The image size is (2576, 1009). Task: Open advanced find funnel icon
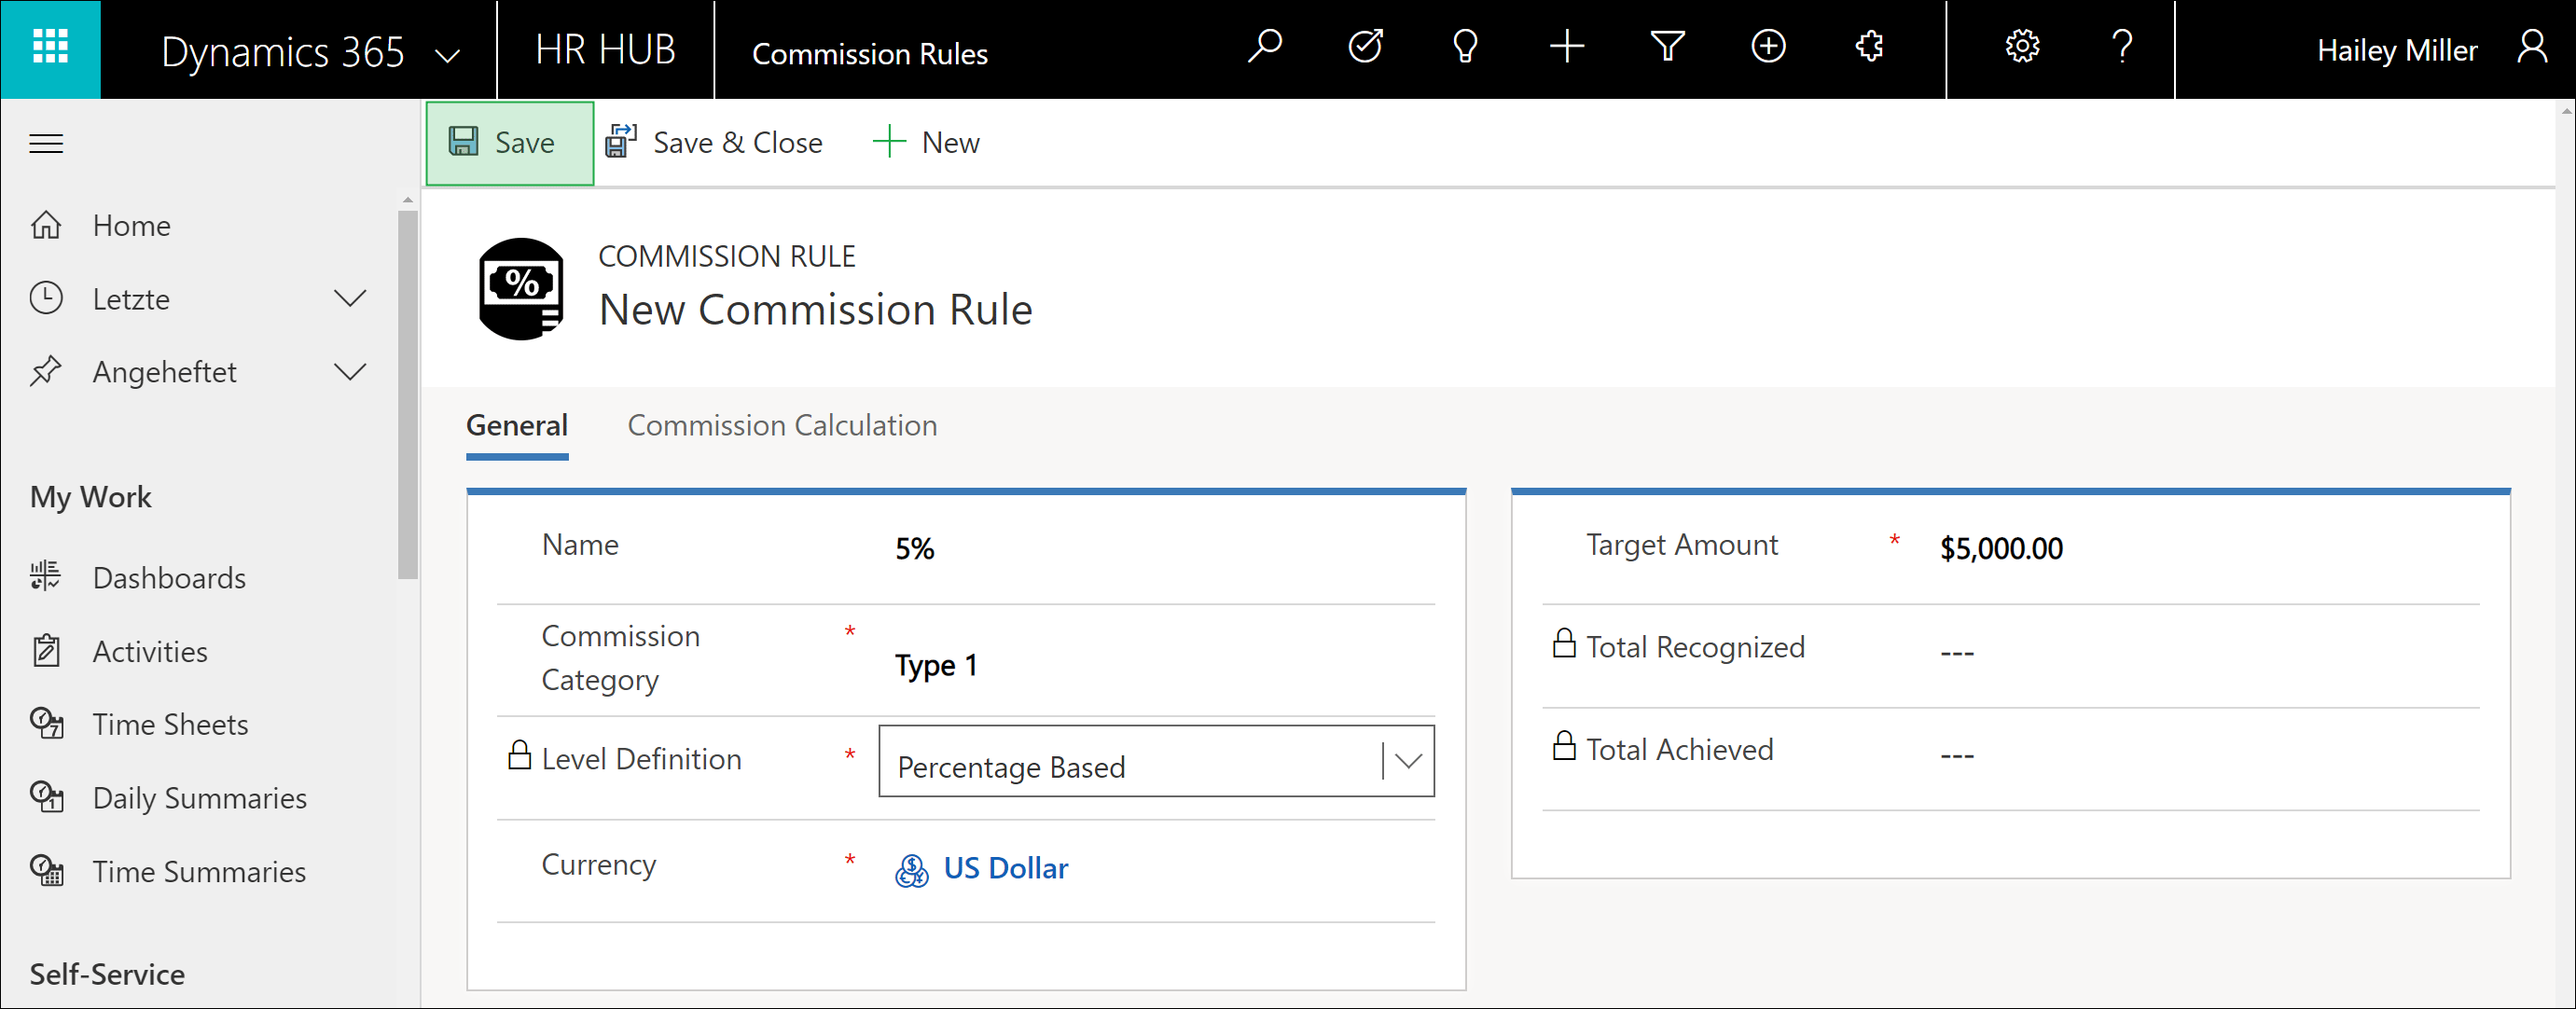[x=1667, y=47]
